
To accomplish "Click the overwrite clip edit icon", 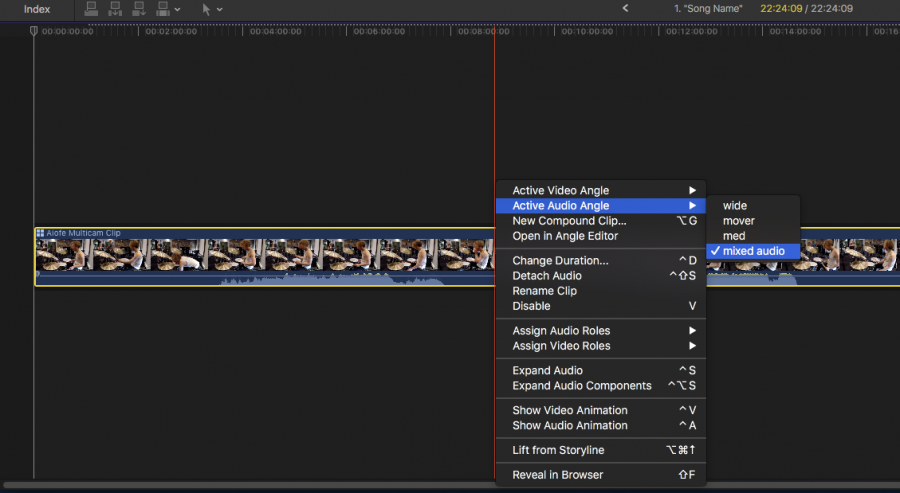I will (x=161, y=9).
